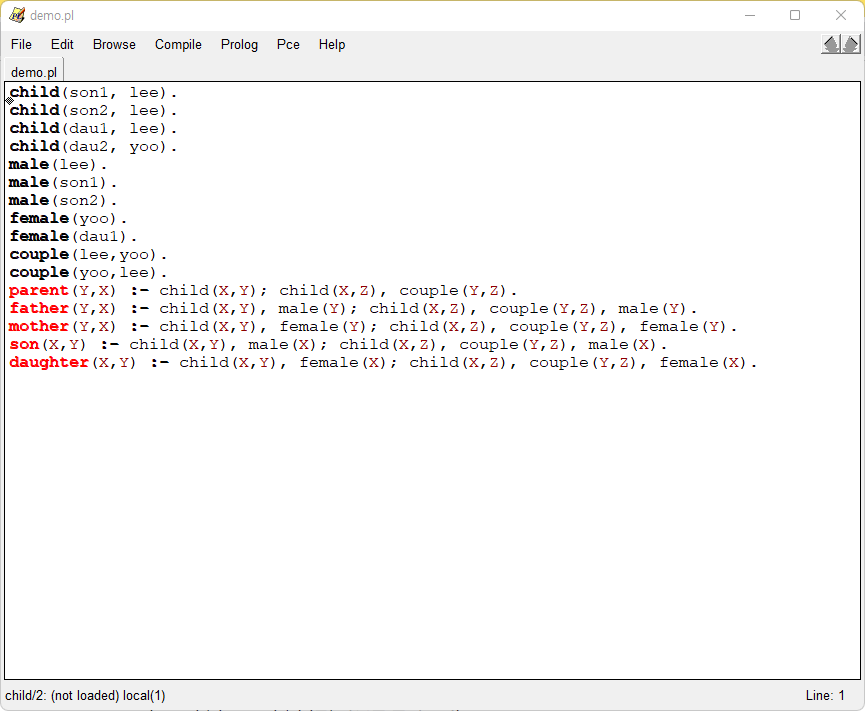This screenshot has width=865, height=711.
Task: Open the Compile menu
Action: [x=178, y=45]
